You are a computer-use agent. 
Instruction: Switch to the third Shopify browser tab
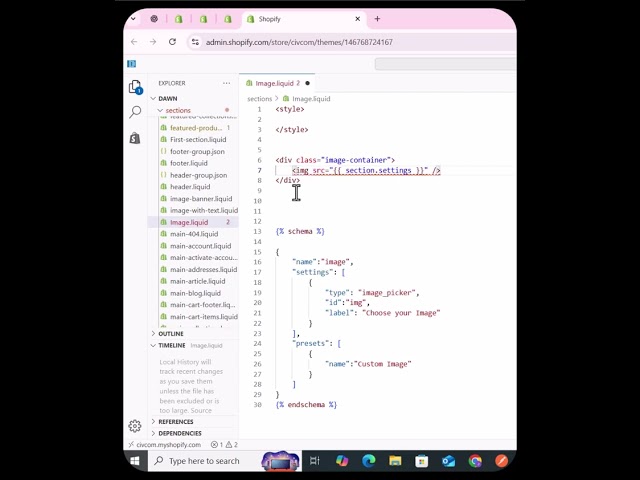[203, 19]
